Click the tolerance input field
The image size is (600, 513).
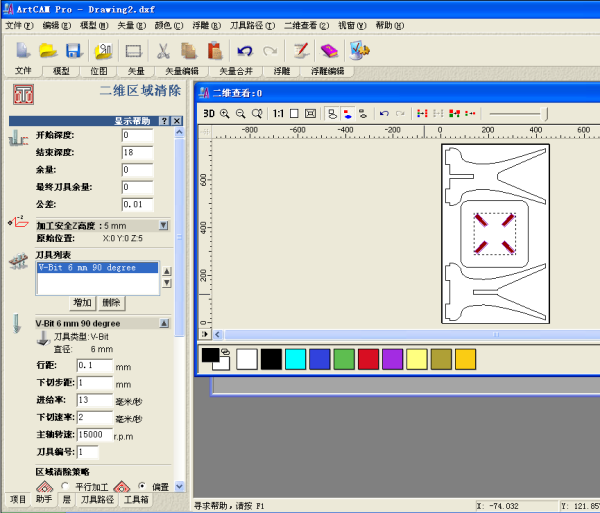click(x=137, y=204)
